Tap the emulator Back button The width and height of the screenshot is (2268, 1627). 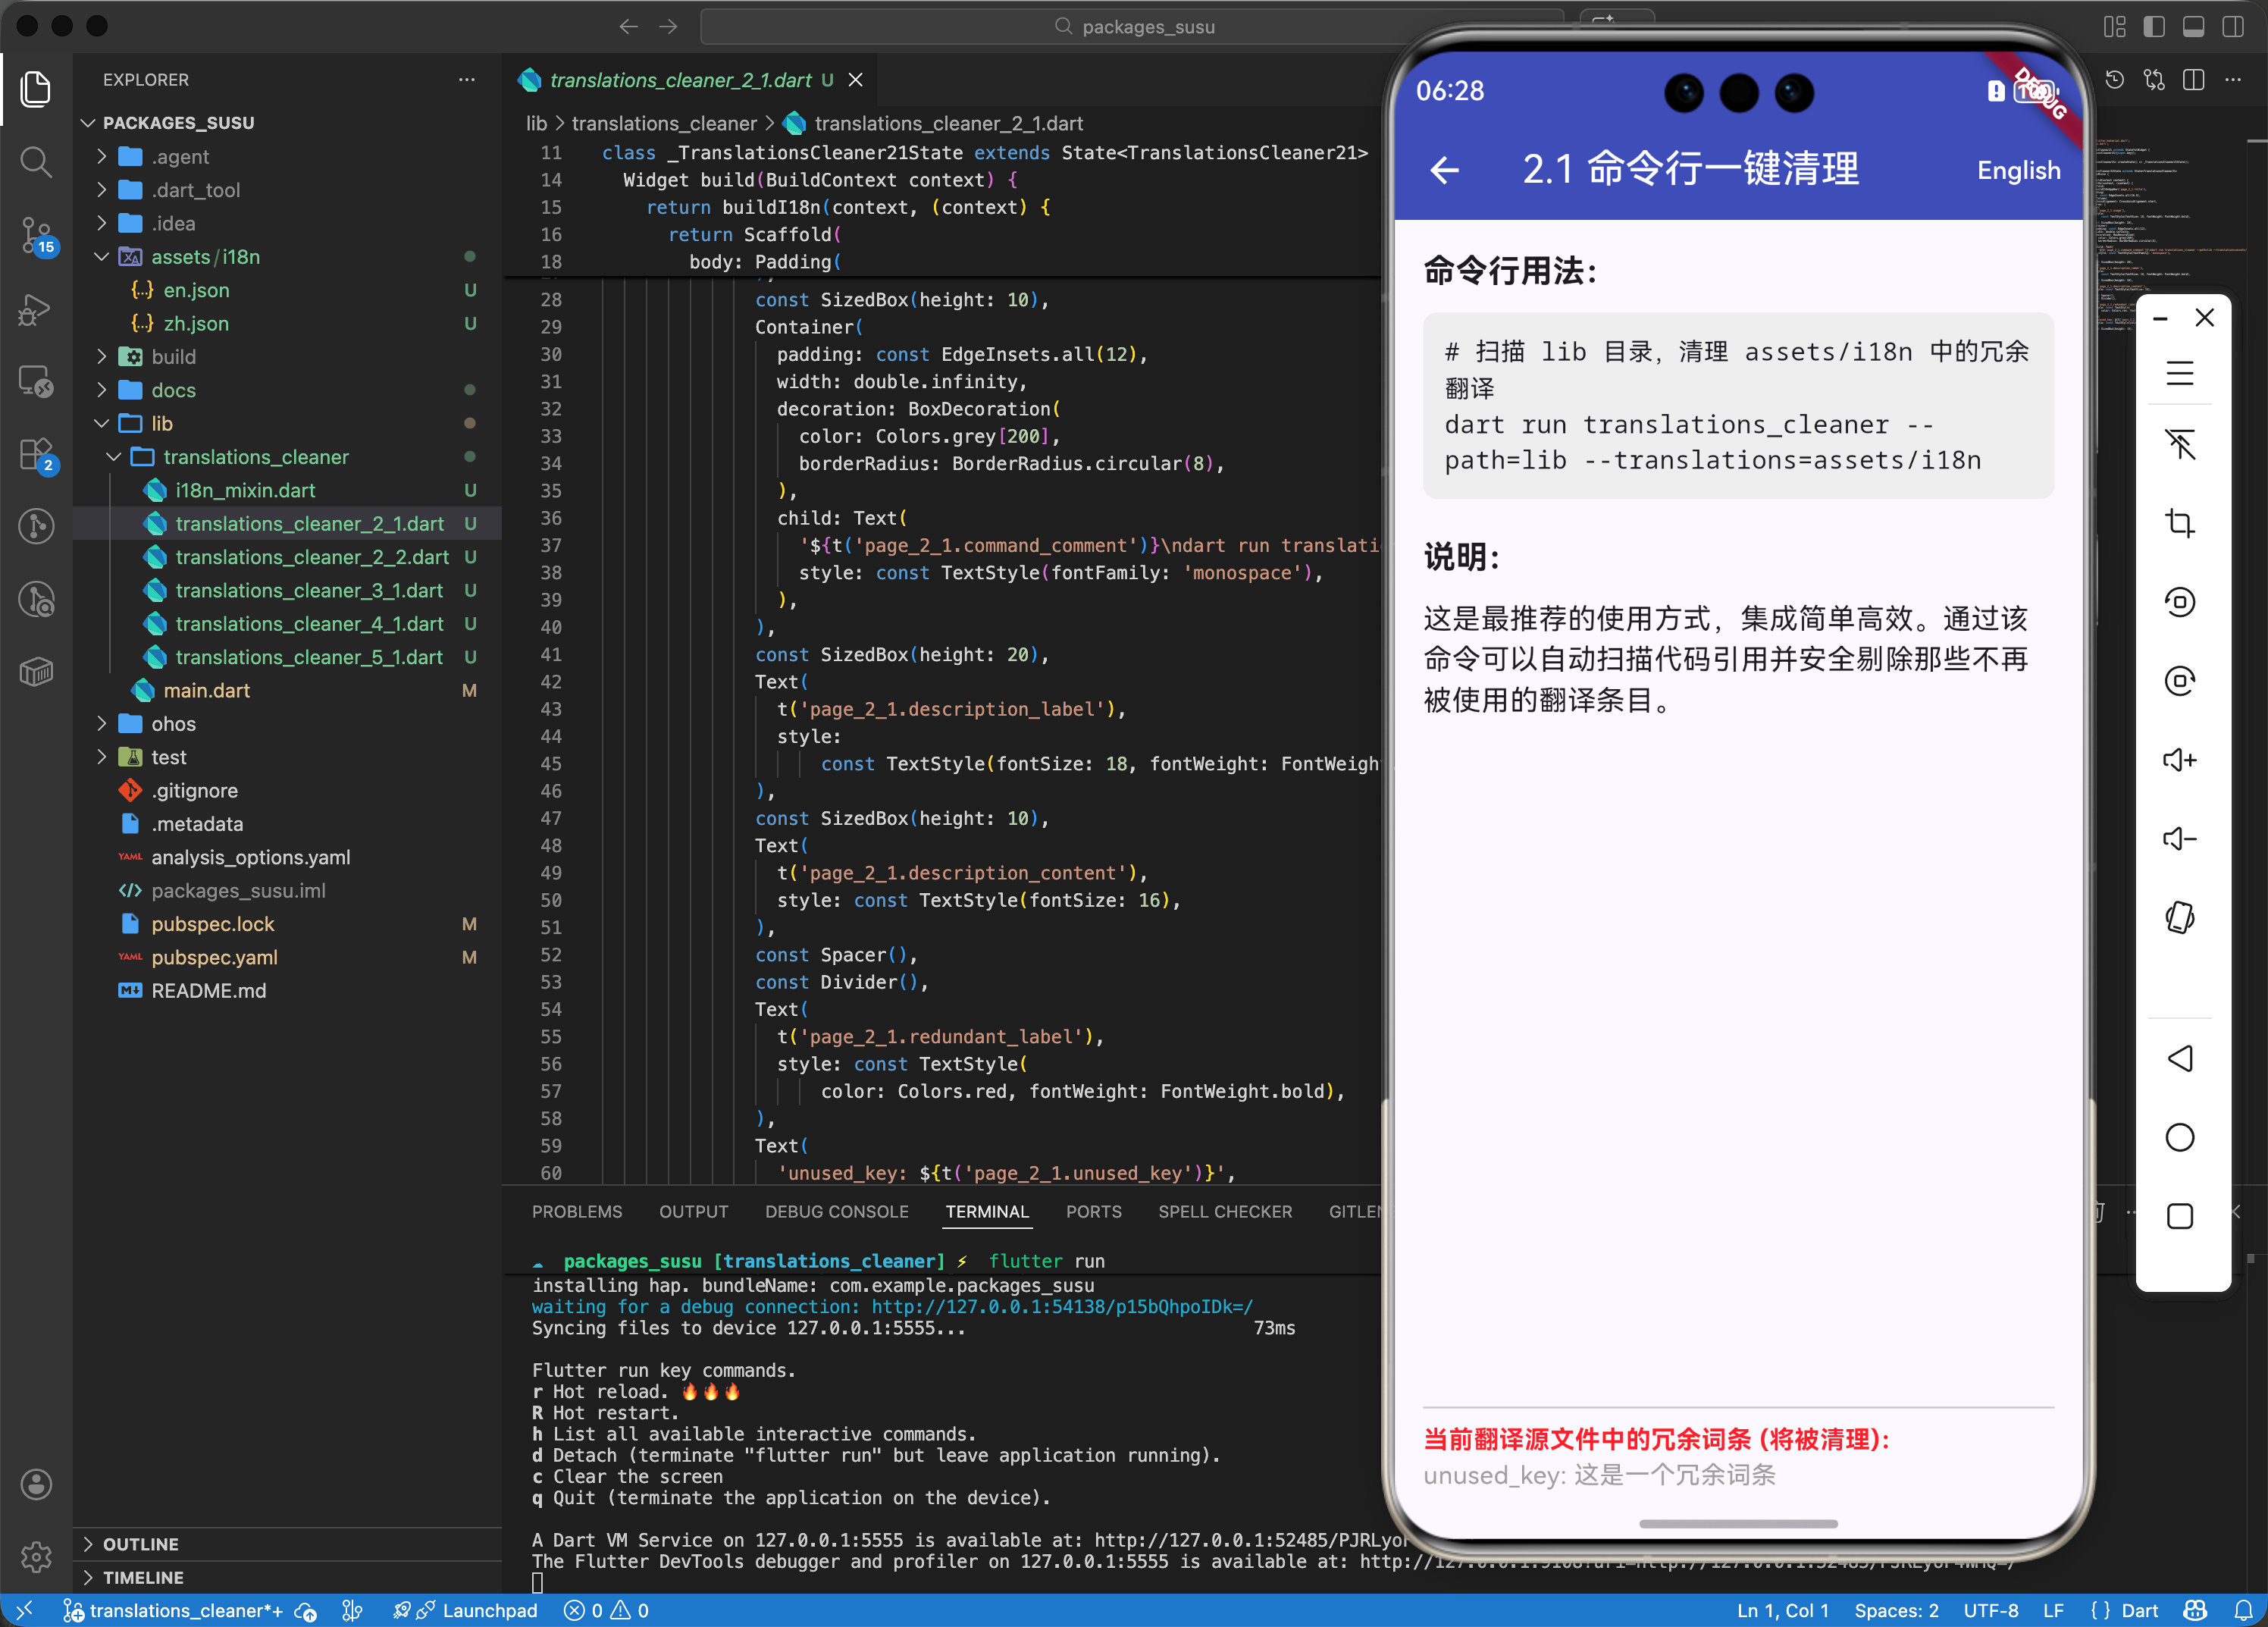[2181, 1059]
